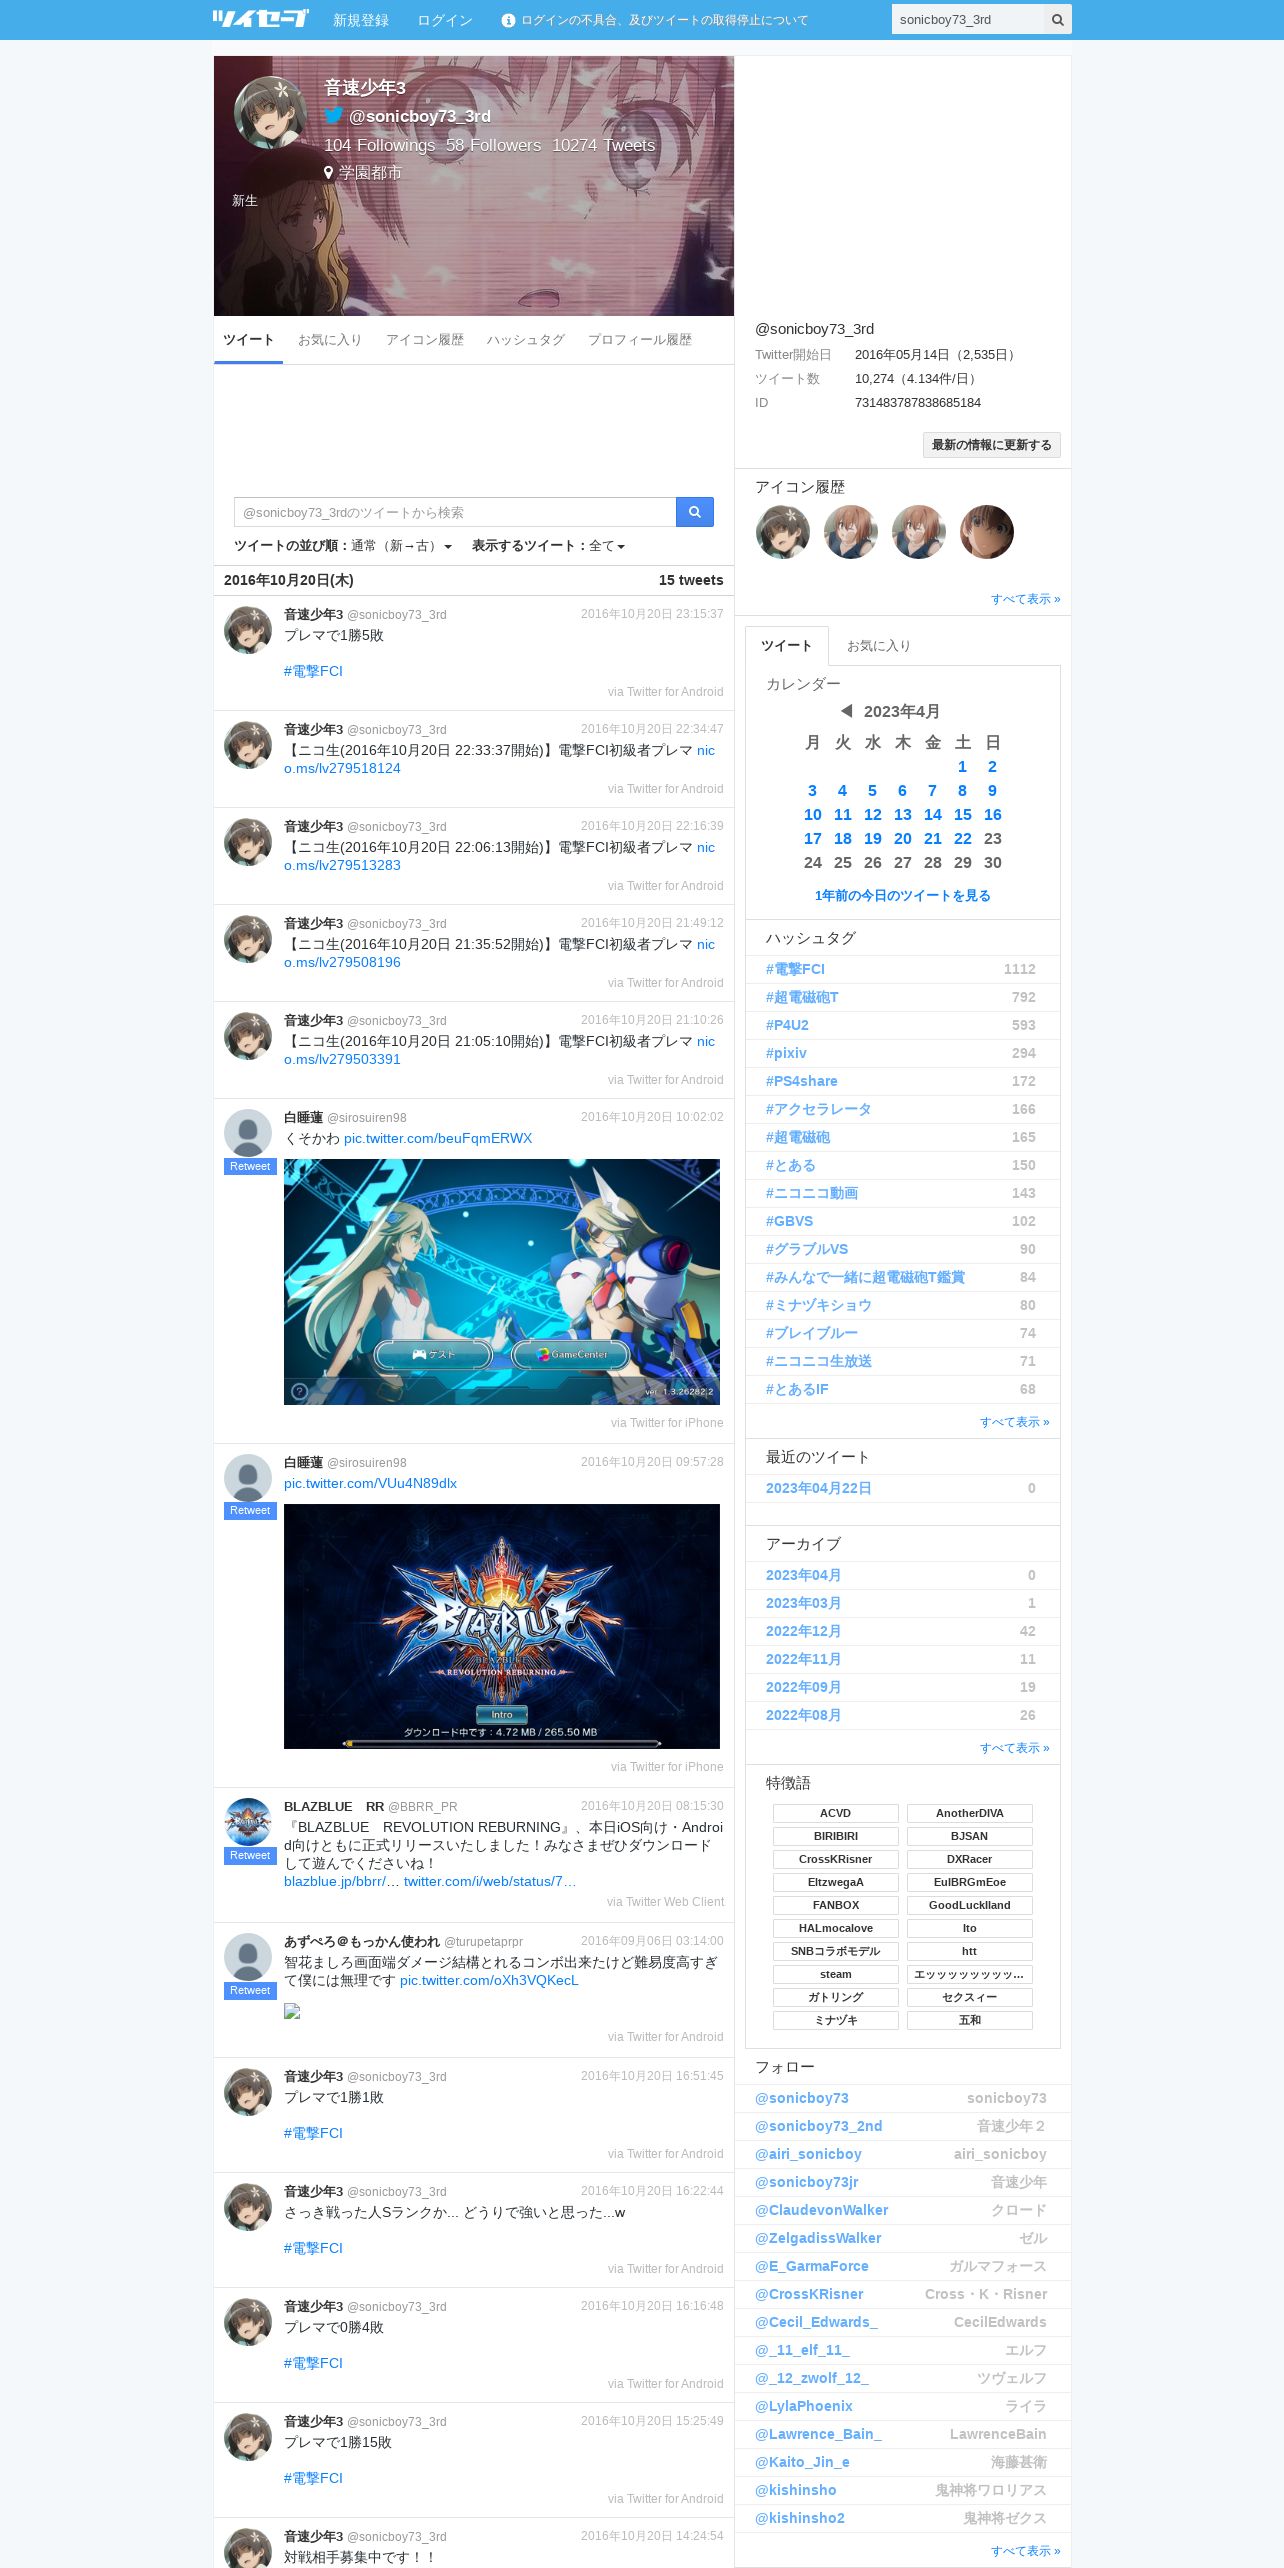Screen dimensions: 1284x2568
Task: Click feature word steam
Action: (x=836, y=1974)
